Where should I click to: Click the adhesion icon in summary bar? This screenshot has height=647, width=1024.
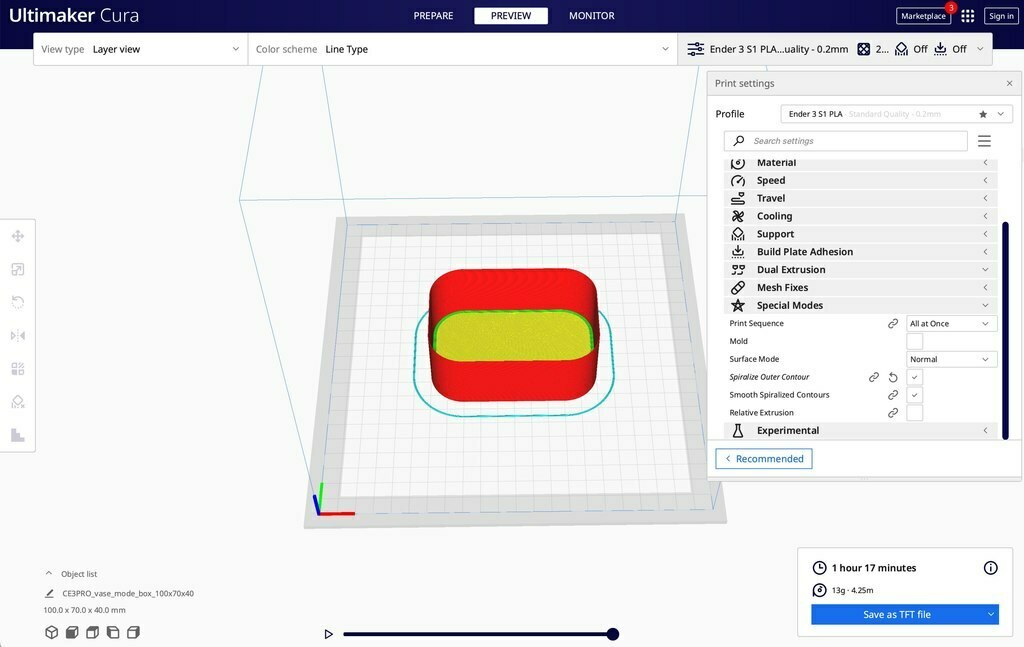[940, 49]
